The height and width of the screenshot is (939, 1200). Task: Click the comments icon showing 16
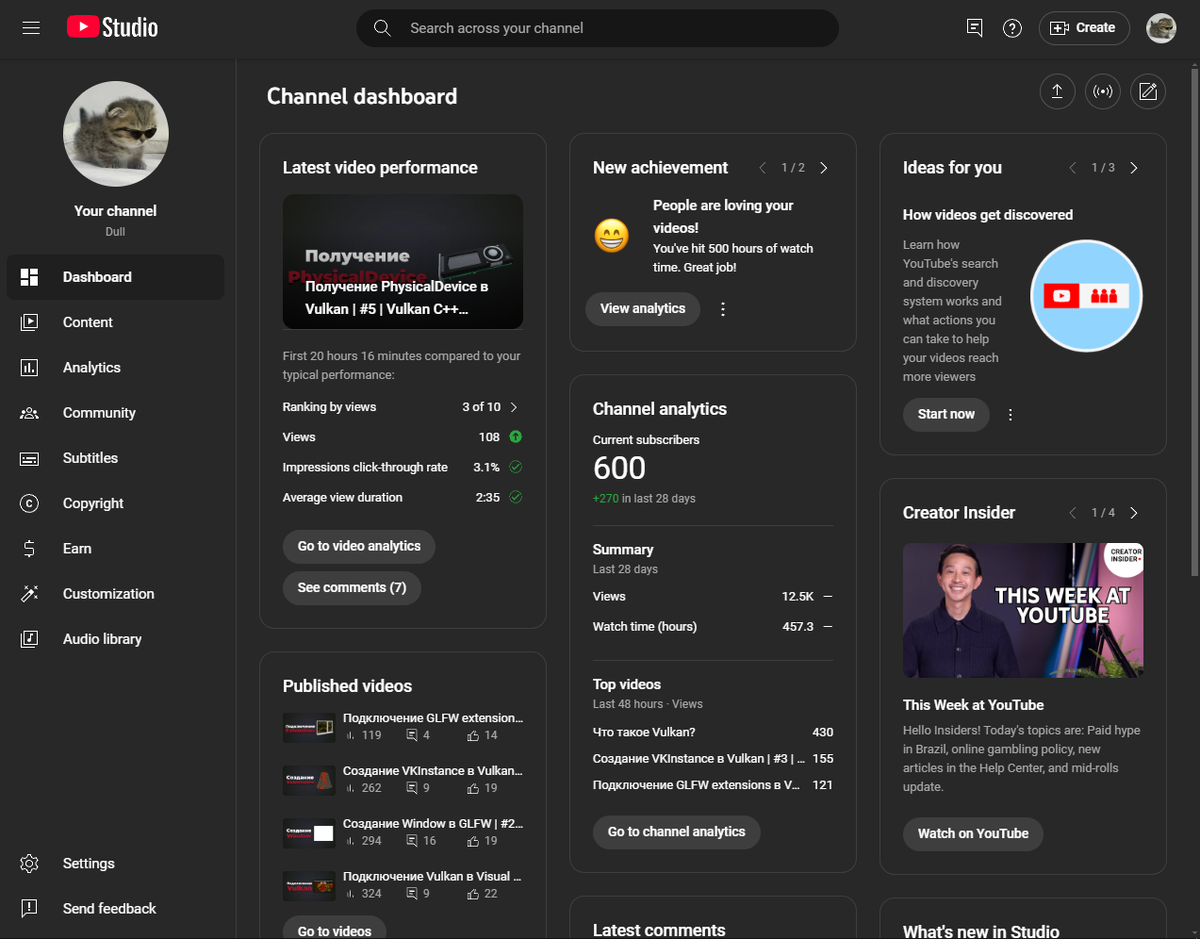click(411, 841)
